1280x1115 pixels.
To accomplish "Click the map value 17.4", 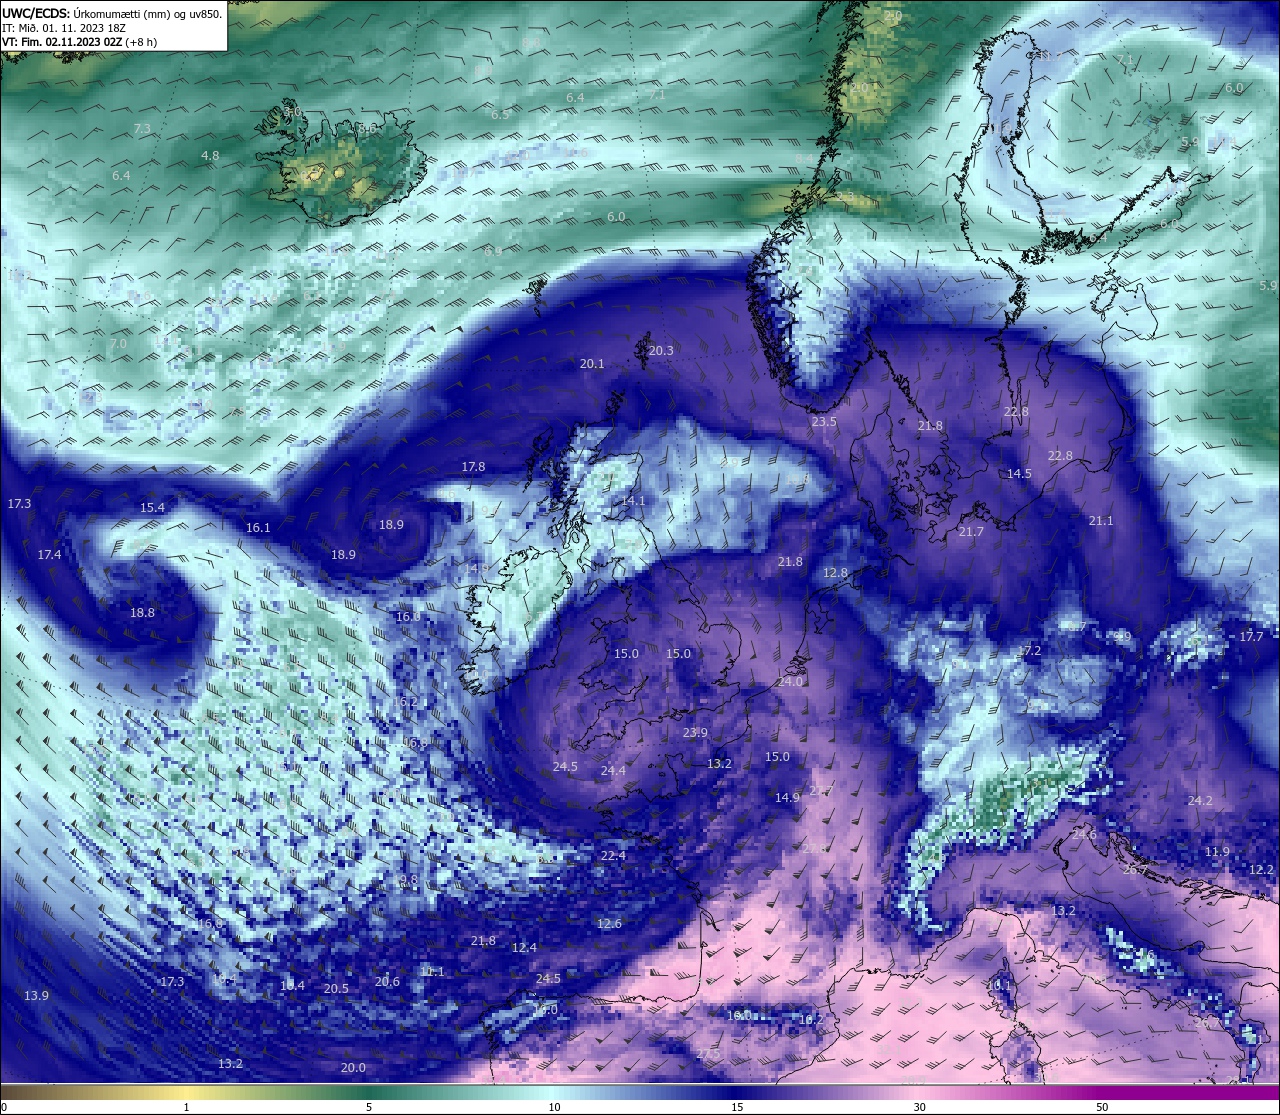I will [49, 554].
